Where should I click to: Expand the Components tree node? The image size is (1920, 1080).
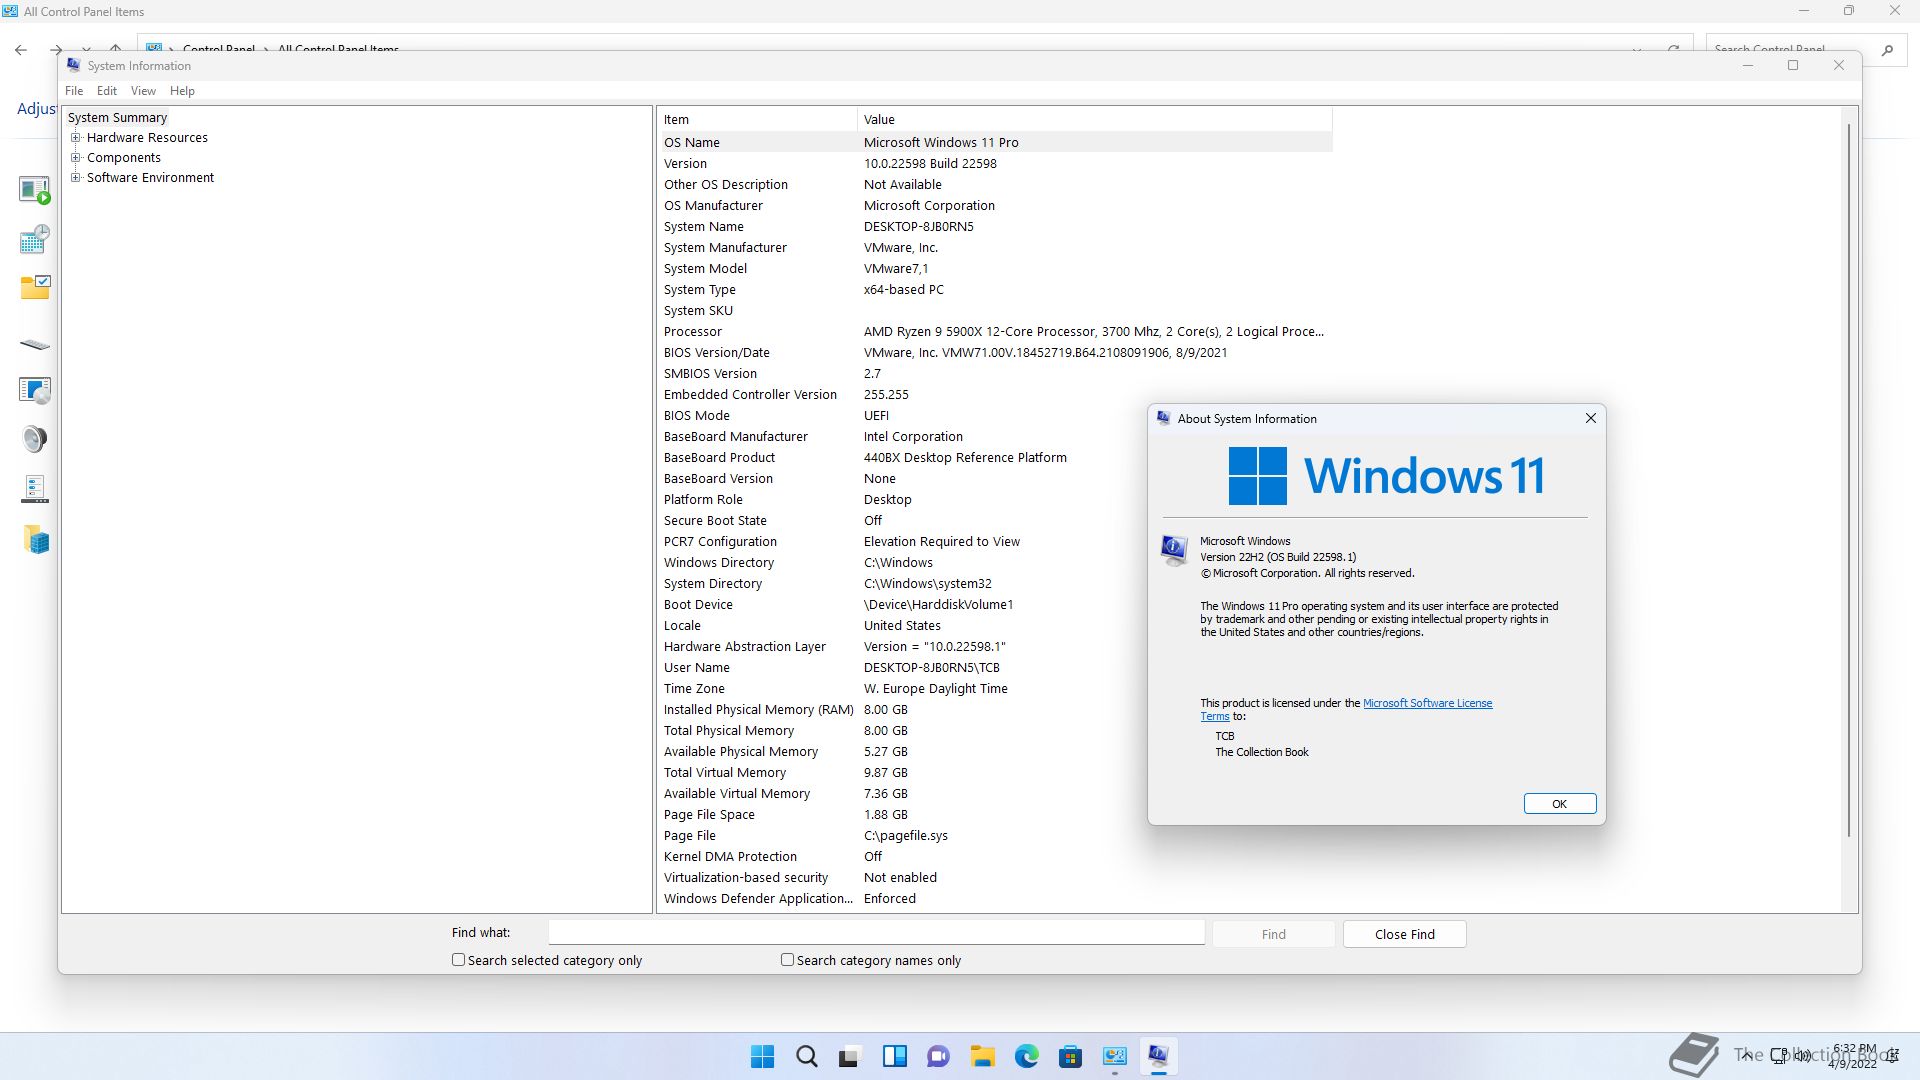tap(75, 158)
